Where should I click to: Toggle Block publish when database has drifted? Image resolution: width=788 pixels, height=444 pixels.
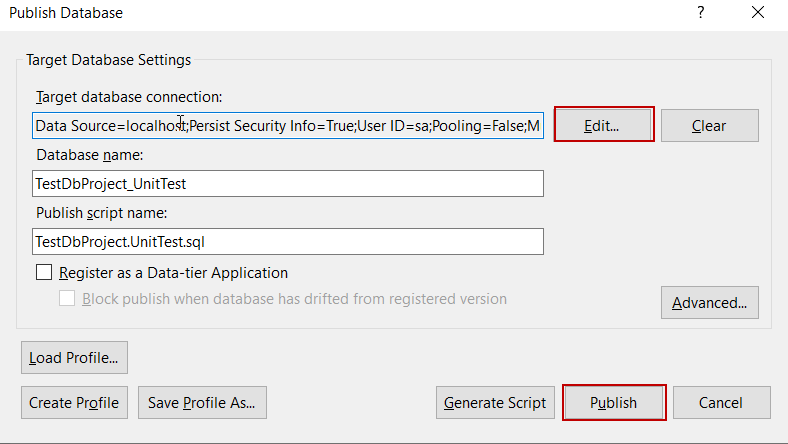pyautogui.click(x=68, y=299)
